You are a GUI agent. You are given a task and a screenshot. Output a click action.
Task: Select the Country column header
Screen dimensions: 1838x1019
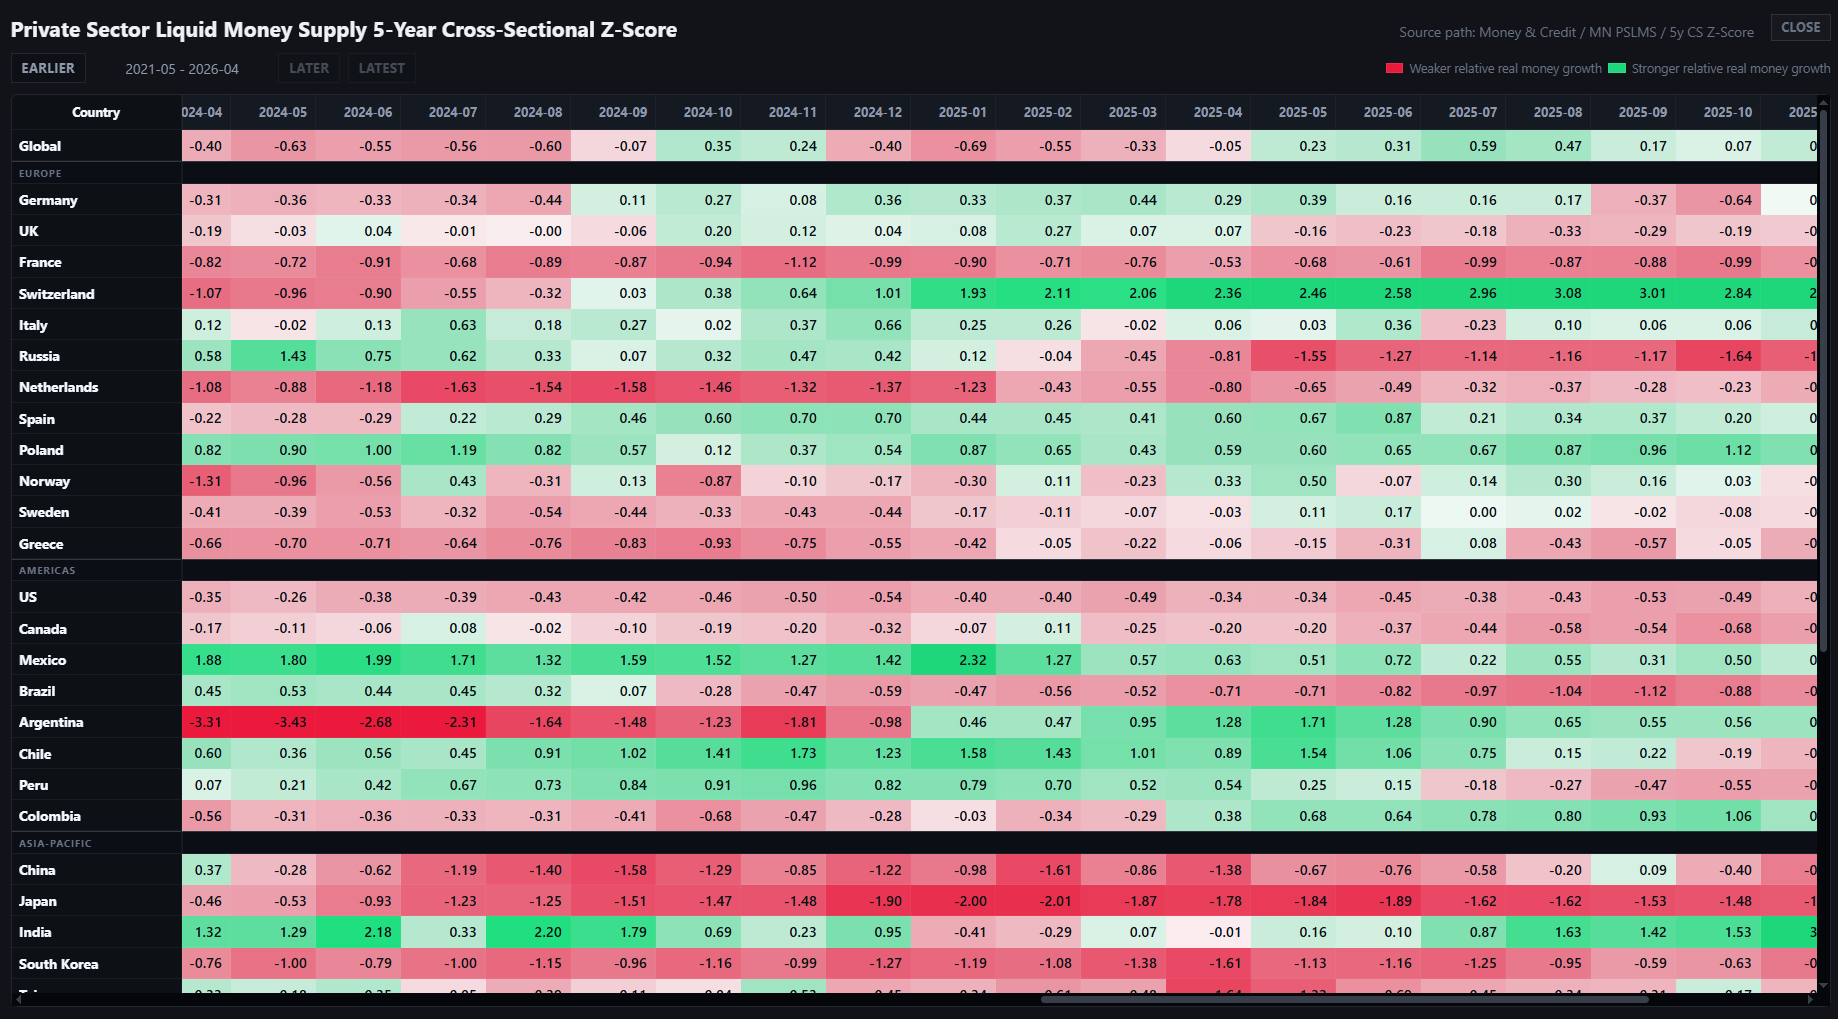[96, 112]
